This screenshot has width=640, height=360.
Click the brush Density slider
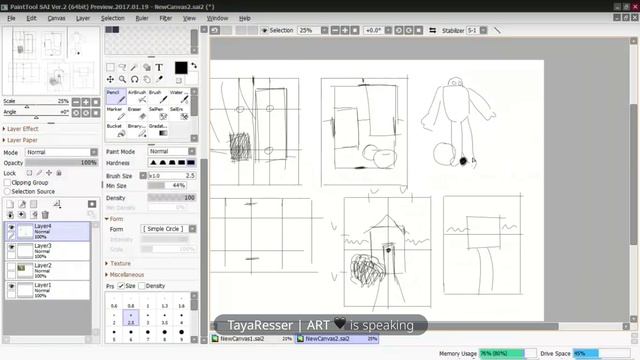[x=172, y=198]
